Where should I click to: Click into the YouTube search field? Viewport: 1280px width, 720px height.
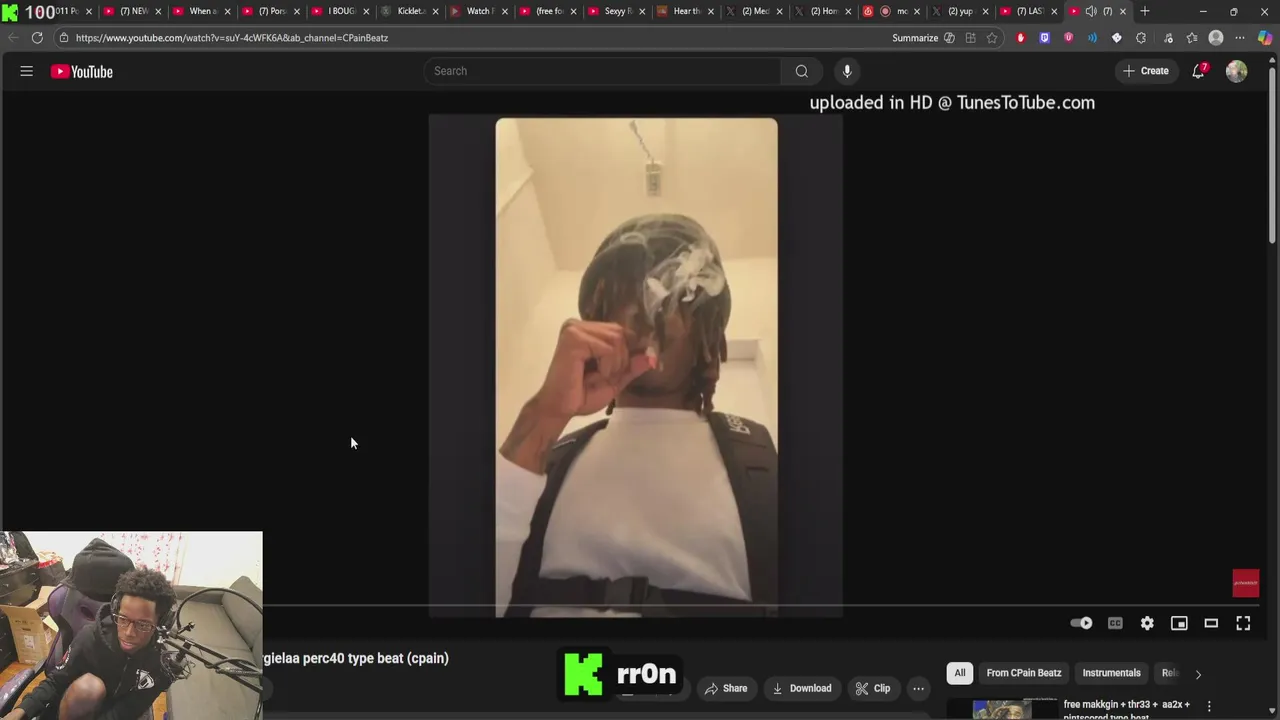pos(602,71)
